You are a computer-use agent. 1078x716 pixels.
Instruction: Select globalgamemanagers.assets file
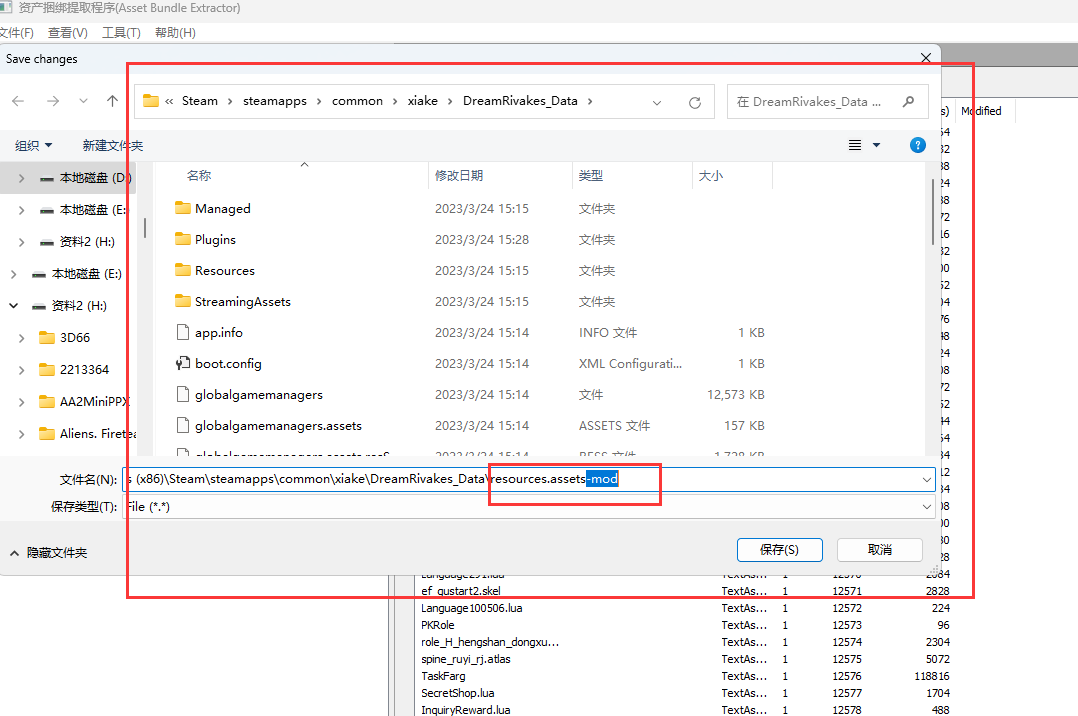coord(278,426)
